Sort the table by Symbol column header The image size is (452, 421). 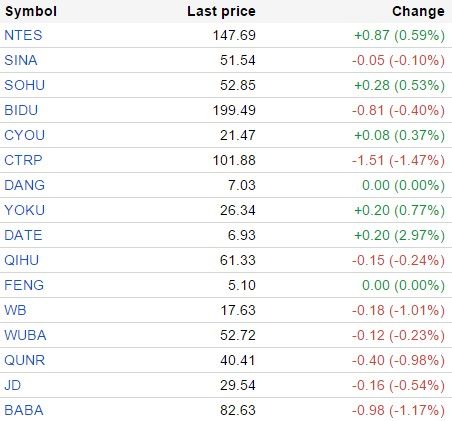click(x=31, y=12)
